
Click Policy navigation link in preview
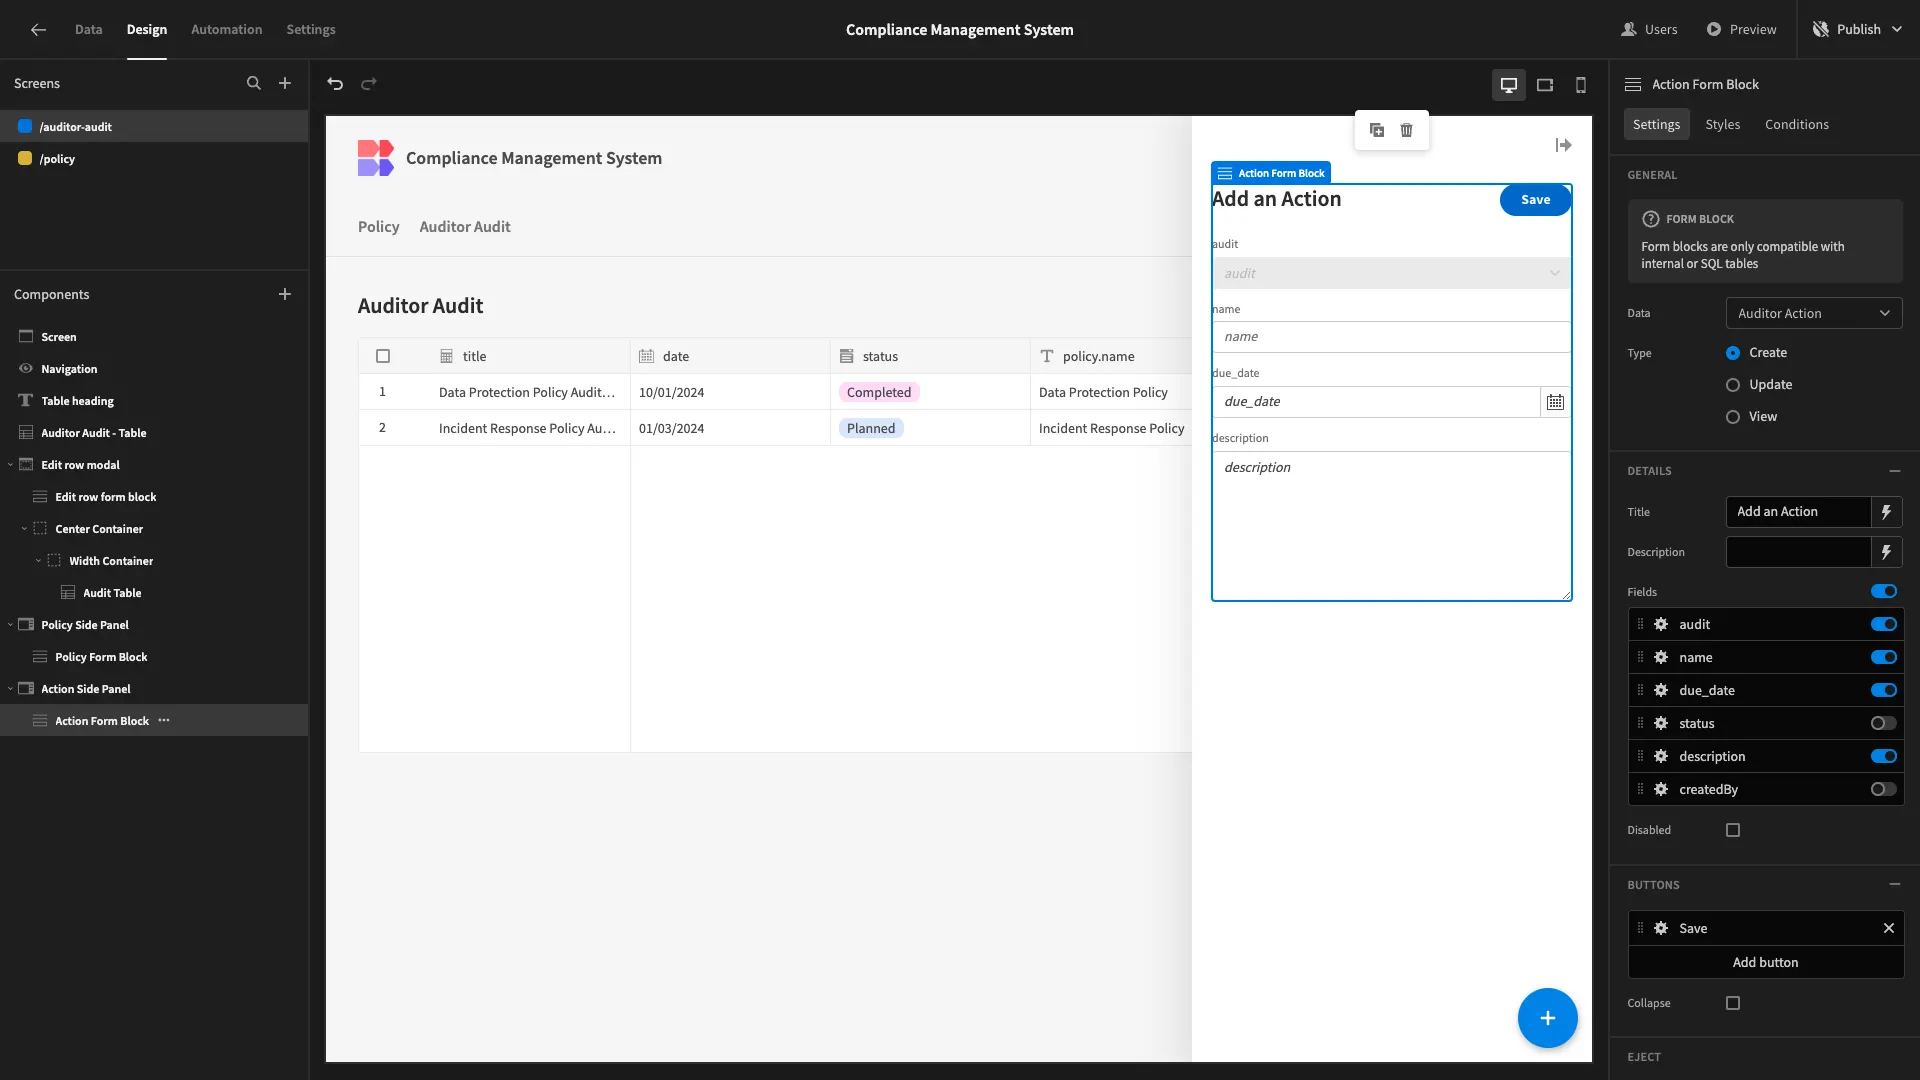click(x=378, y=227)
